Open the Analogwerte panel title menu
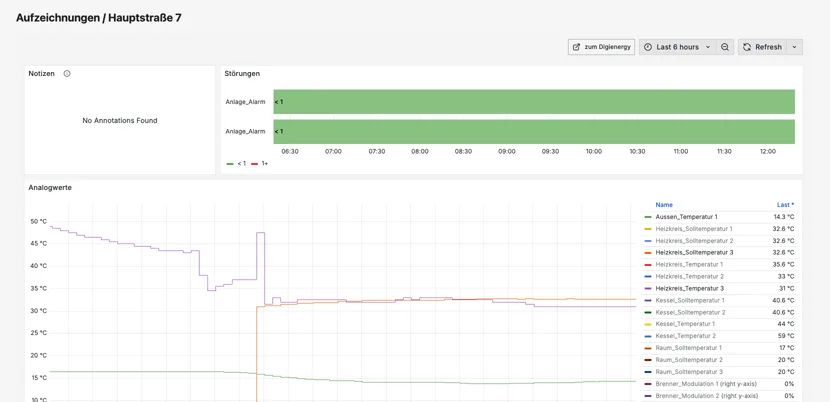Image resolution: width=830 pixels, height=402 pixels. (x=50, y=187)
